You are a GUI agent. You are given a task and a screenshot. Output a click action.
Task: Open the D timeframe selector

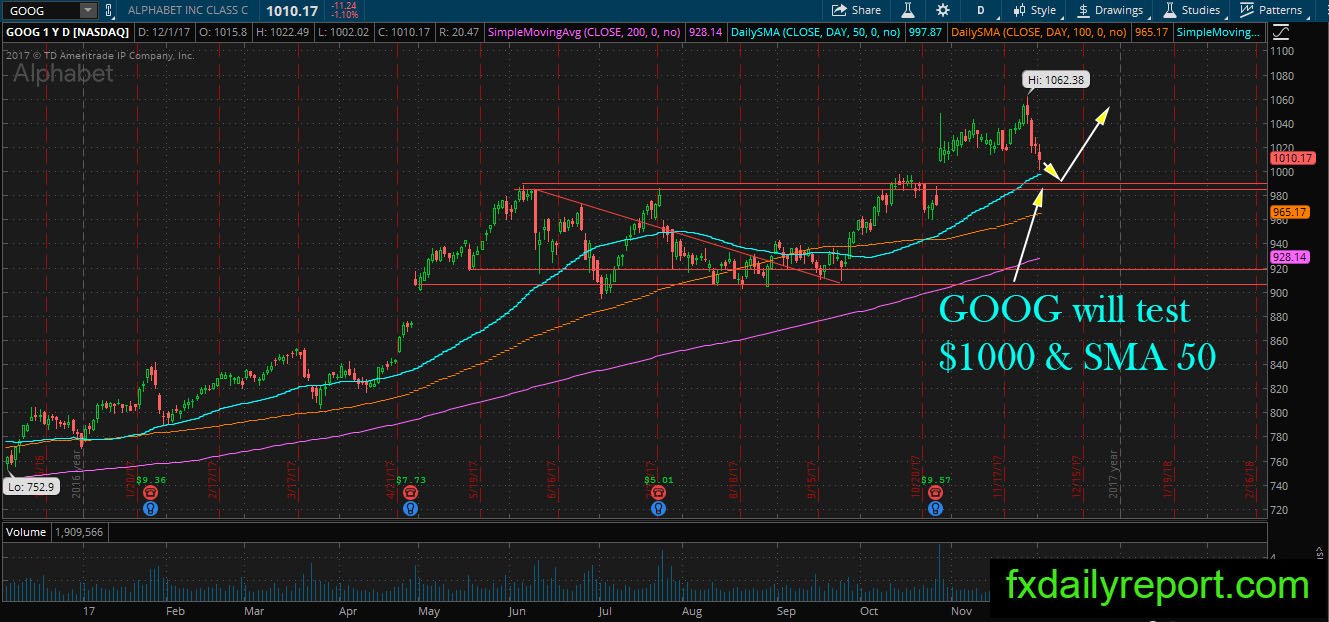(x=981, y=10)
